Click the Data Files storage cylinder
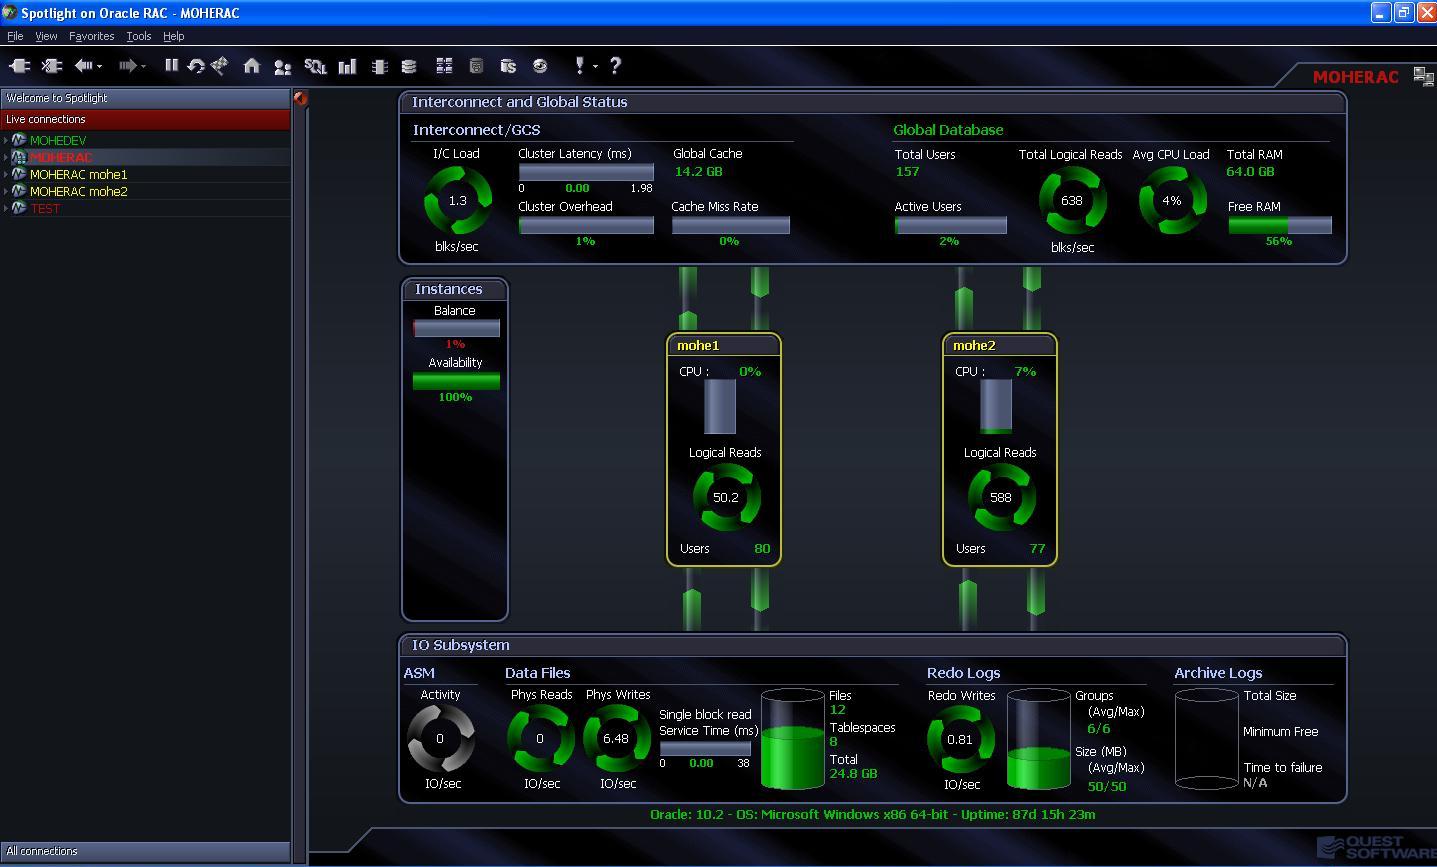This screenshot has width=1437, height=867. pyautogui.click(x=793, y=739)
